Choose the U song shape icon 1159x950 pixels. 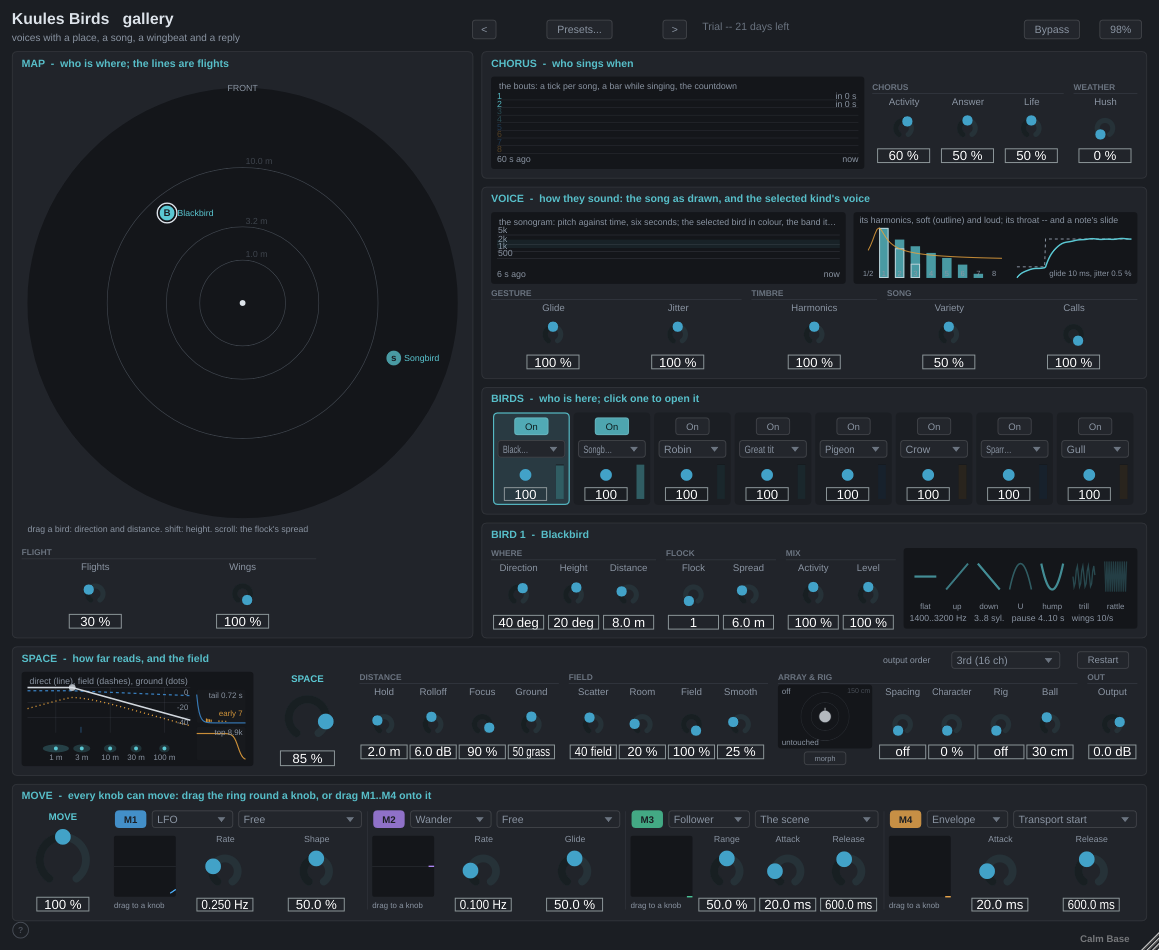point(1020,577)
